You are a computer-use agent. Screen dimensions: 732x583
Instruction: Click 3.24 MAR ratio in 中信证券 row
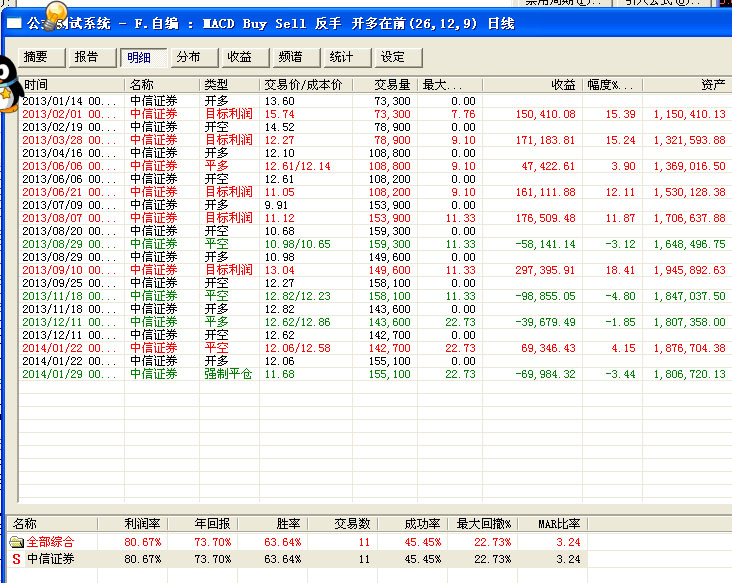pos(568,559)
